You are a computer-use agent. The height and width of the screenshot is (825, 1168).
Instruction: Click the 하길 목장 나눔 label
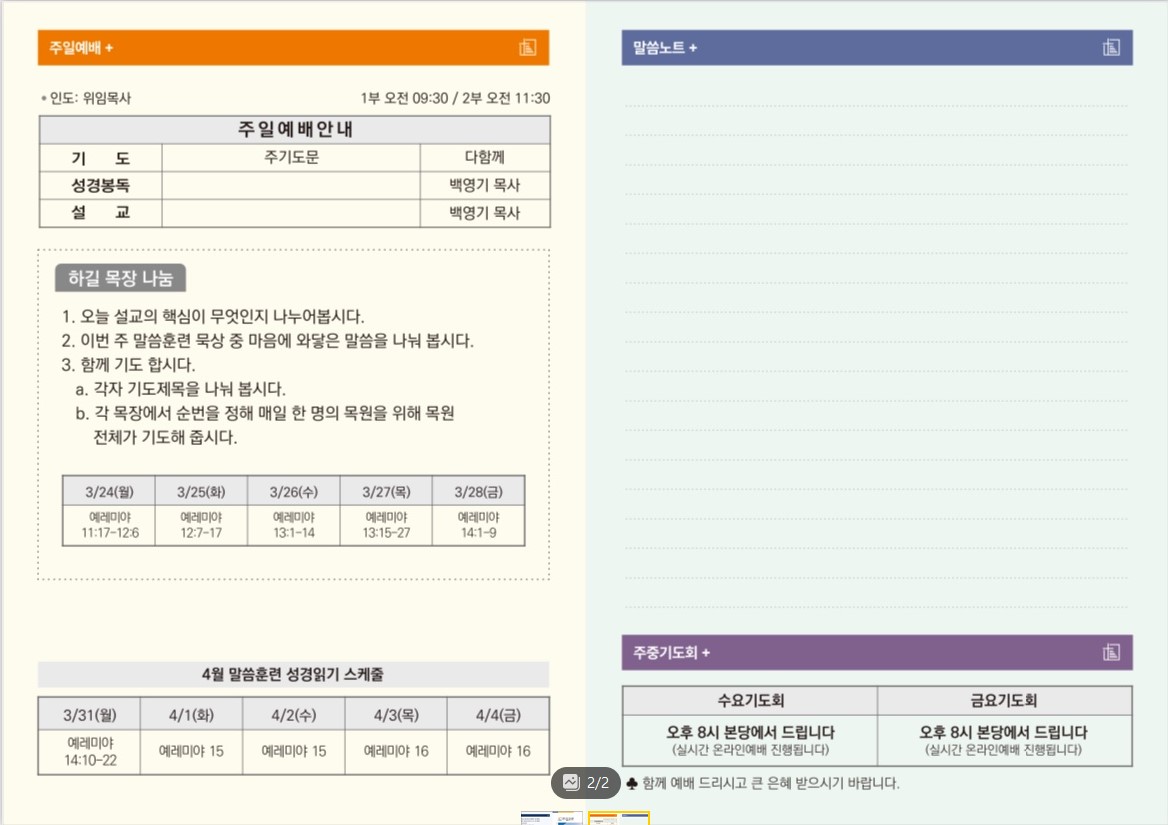120,279
